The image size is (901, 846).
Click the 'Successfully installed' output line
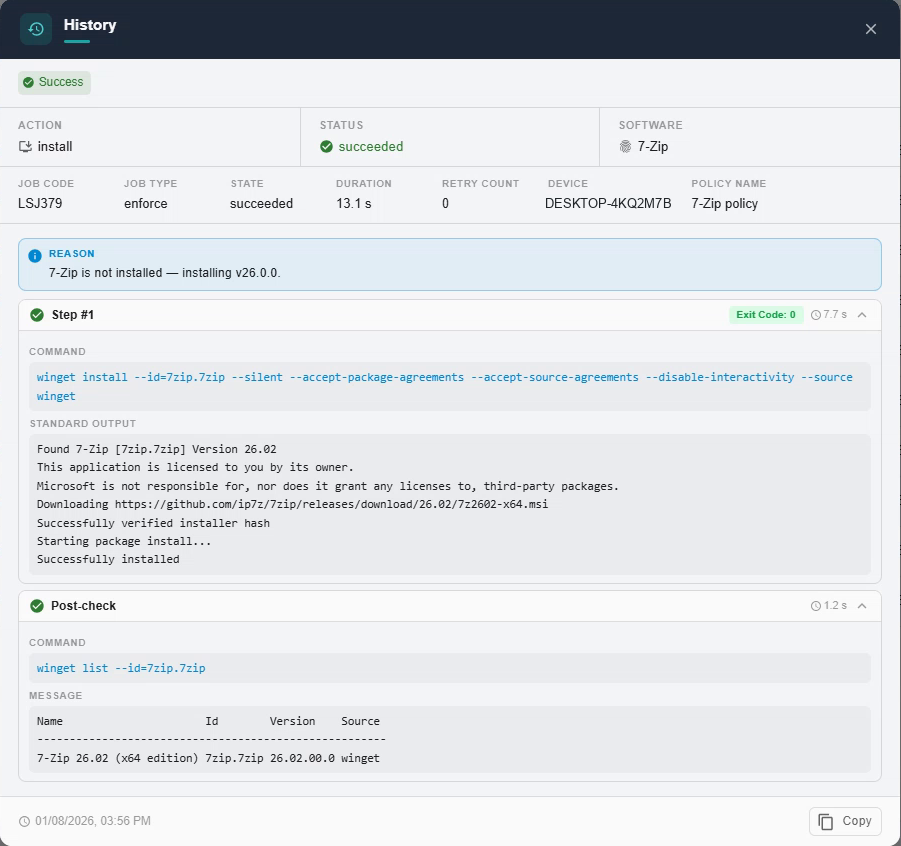108,559
